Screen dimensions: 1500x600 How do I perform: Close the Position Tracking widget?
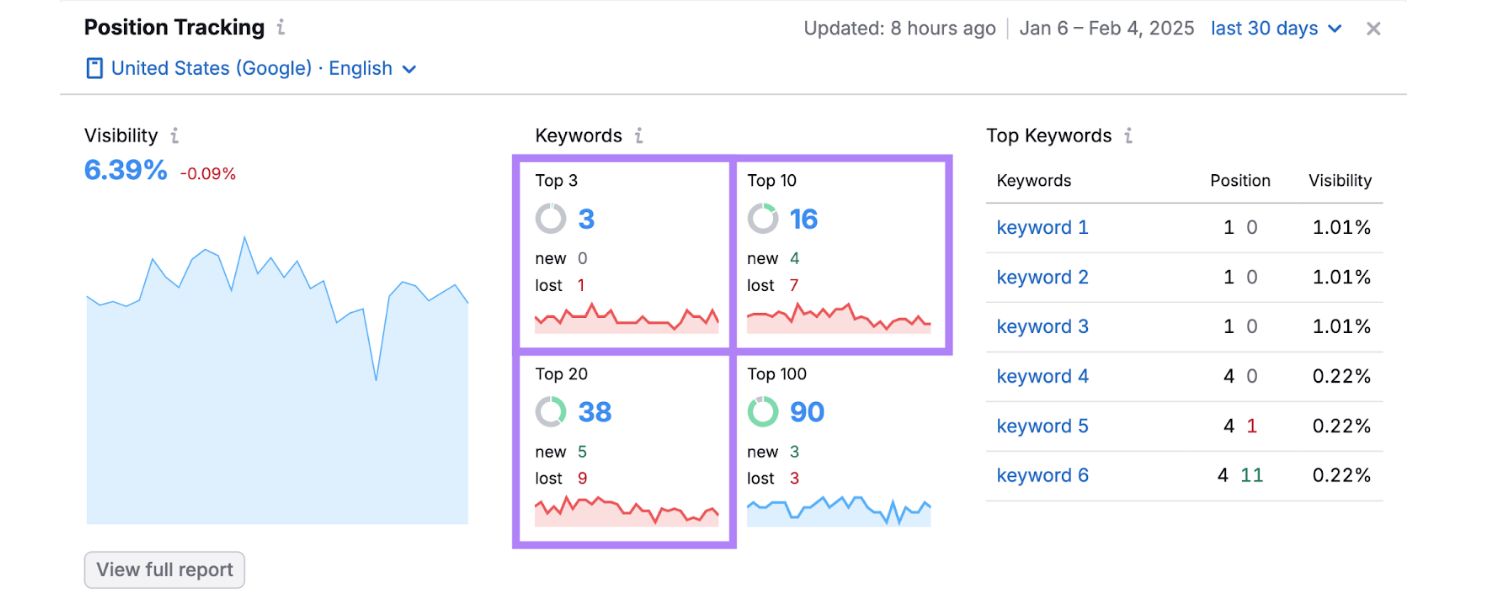tap(1373, 28)
